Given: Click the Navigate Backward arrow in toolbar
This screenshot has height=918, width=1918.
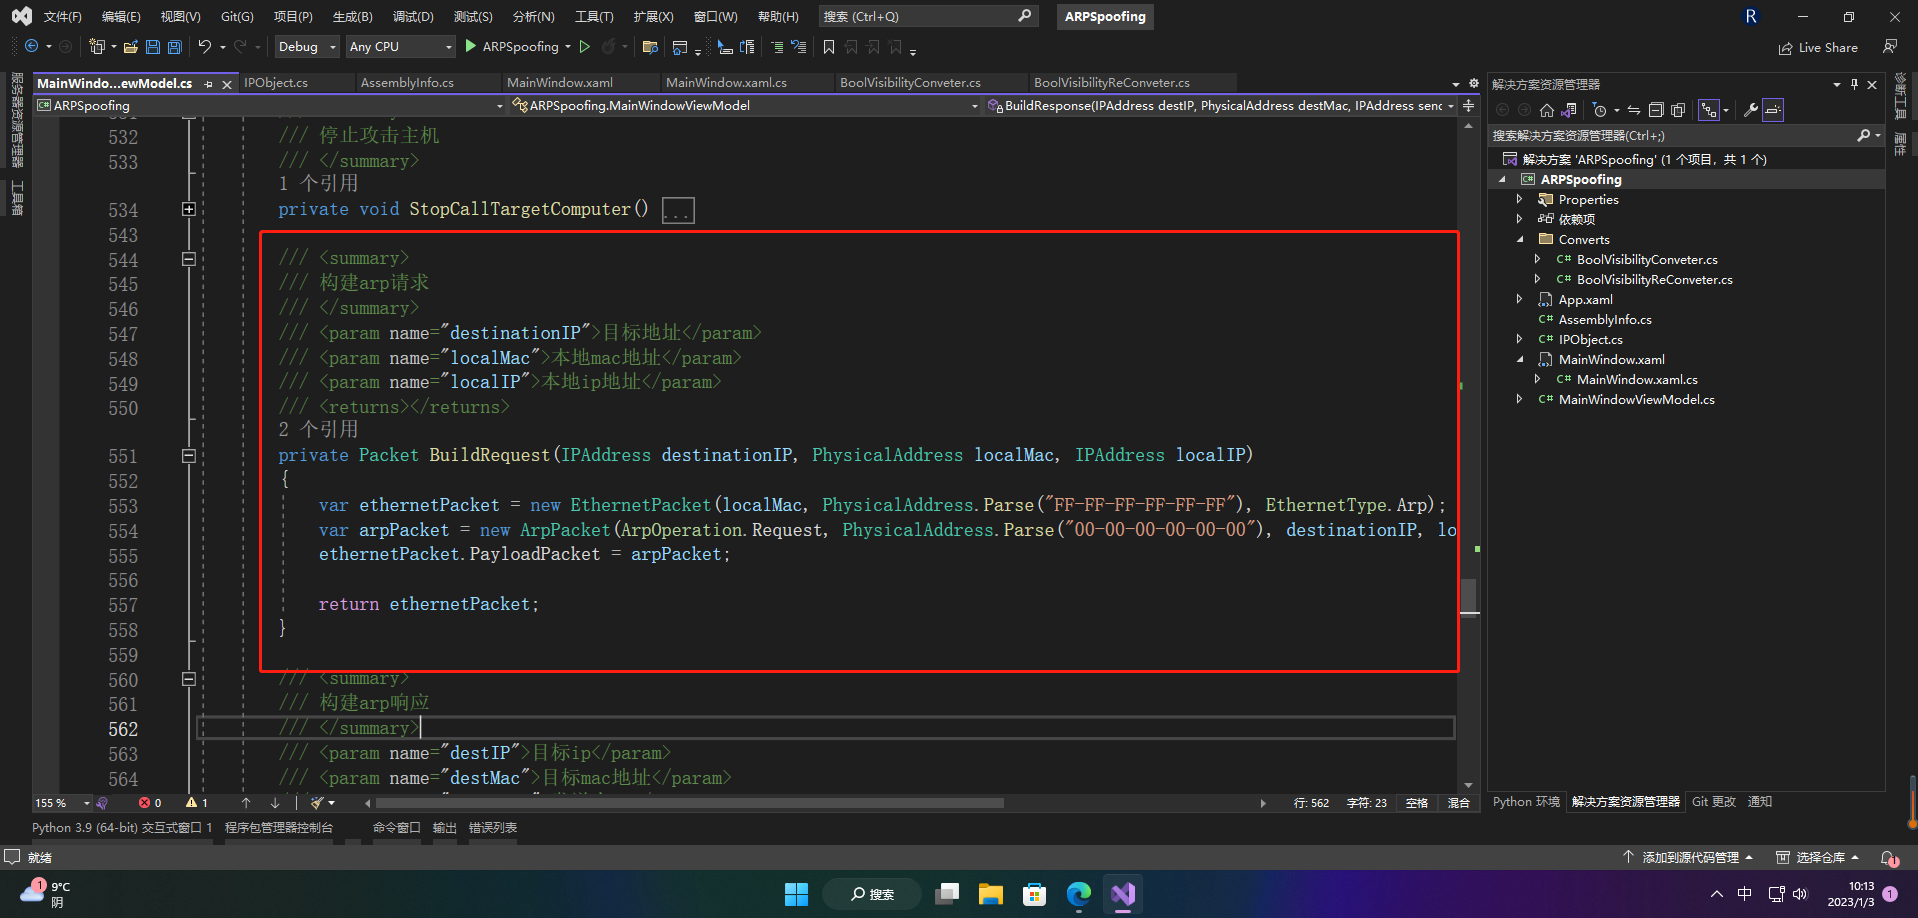Looking at the screenshot, I should pos(32,47).
